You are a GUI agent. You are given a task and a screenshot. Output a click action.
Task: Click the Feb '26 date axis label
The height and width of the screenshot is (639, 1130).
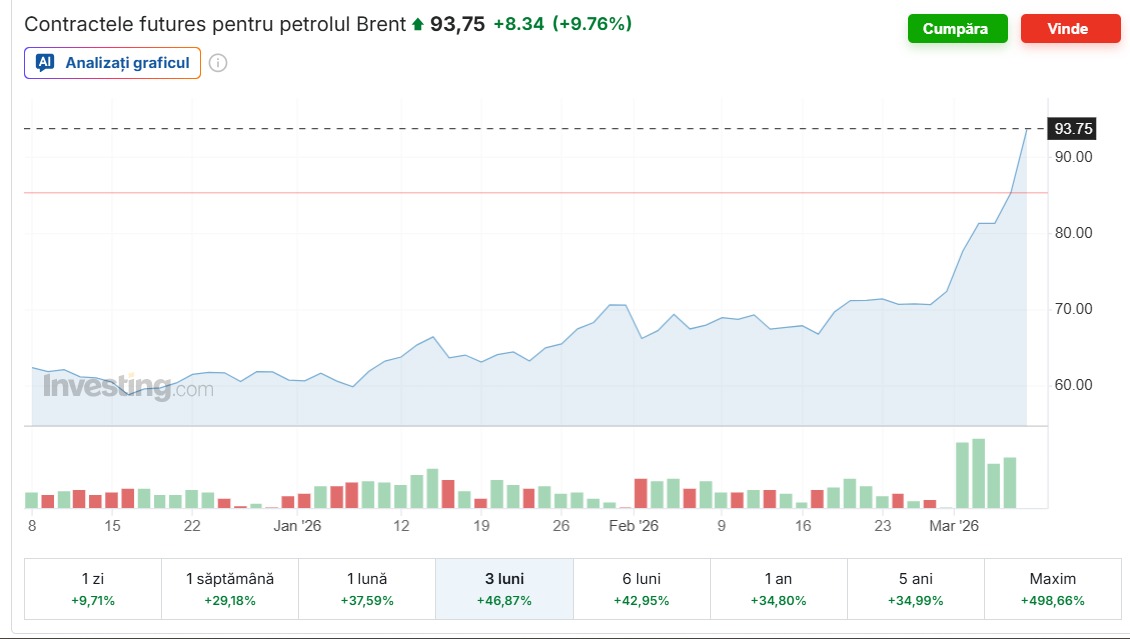(634, 525)
